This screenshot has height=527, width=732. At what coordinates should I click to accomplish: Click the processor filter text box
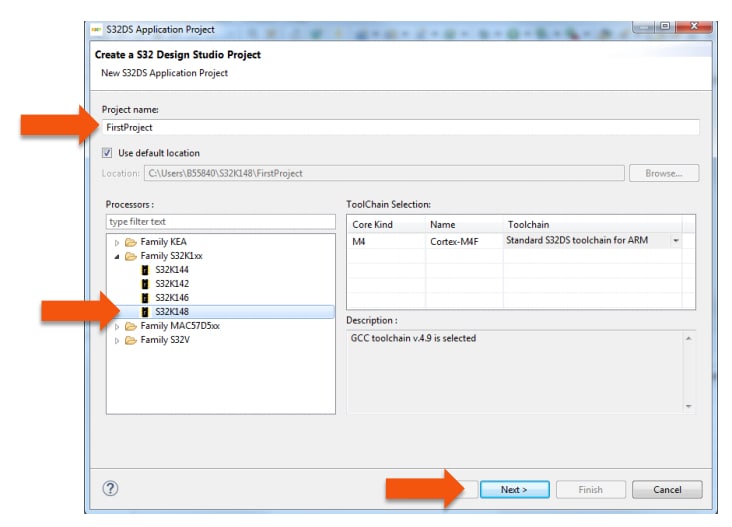(x=220, y=221)
